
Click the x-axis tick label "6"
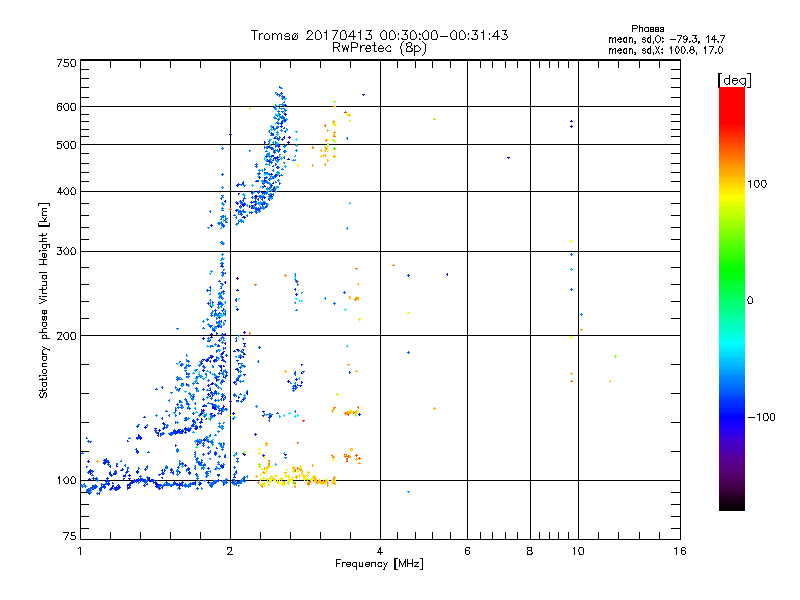[467, 551]
